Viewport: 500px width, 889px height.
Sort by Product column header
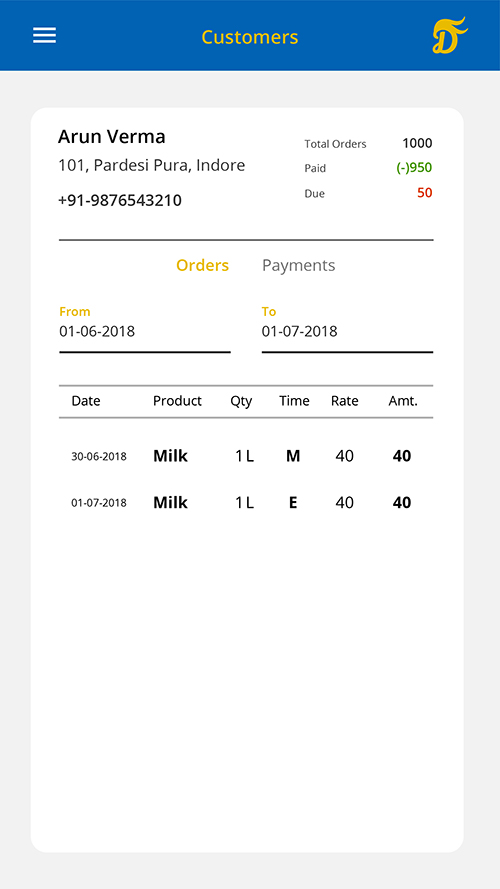177,401
